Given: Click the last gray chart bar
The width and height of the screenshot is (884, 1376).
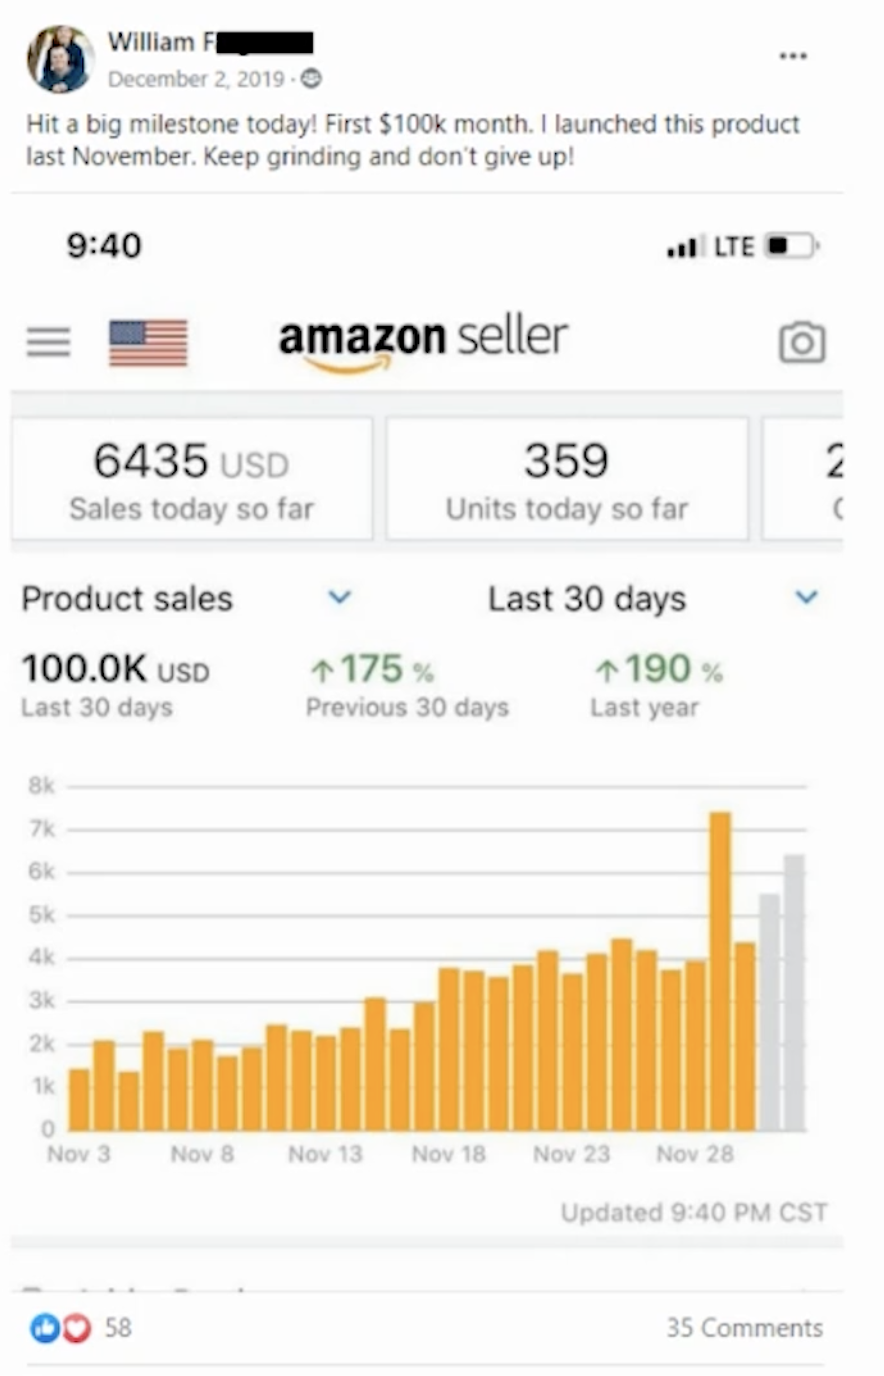Looking at the screenshot, I should (x=794, y=992).
